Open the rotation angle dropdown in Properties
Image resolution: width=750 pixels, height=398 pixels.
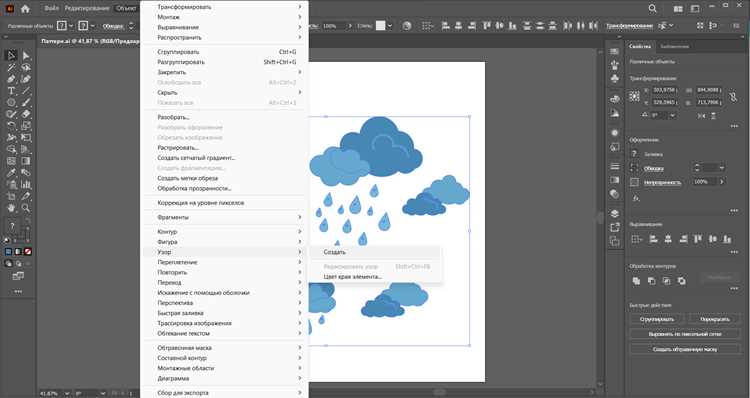(x=673, y=115)
